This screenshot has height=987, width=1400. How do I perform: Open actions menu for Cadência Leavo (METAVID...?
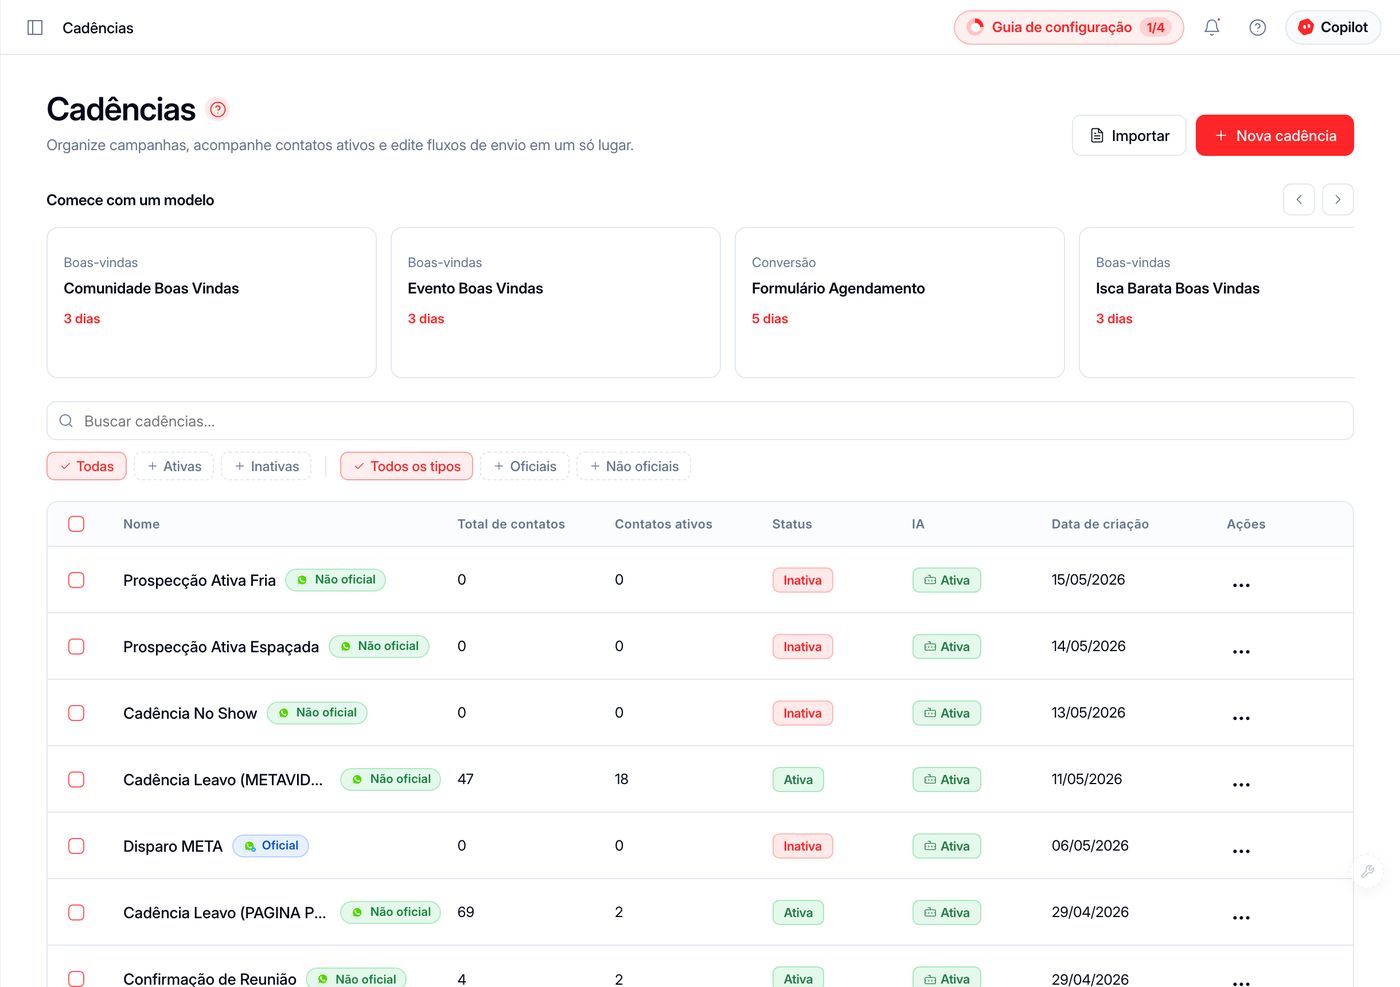pyautogui.click(x=1241, y=785)
